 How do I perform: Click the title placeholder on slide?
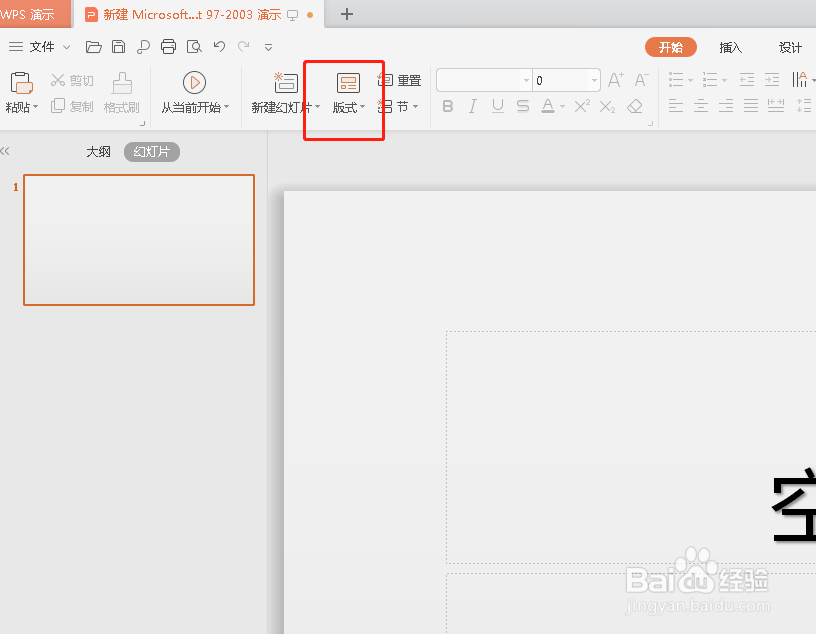click(x=631, y=447)
